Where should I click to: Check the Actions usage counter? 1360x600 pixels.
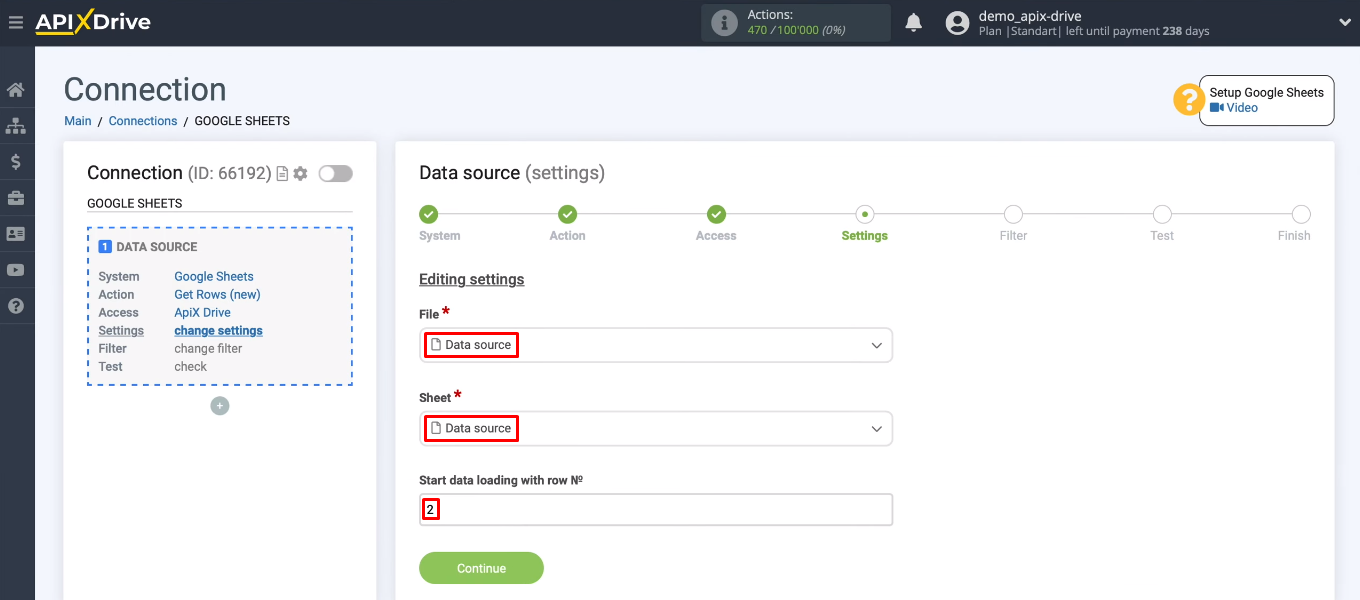795,22
